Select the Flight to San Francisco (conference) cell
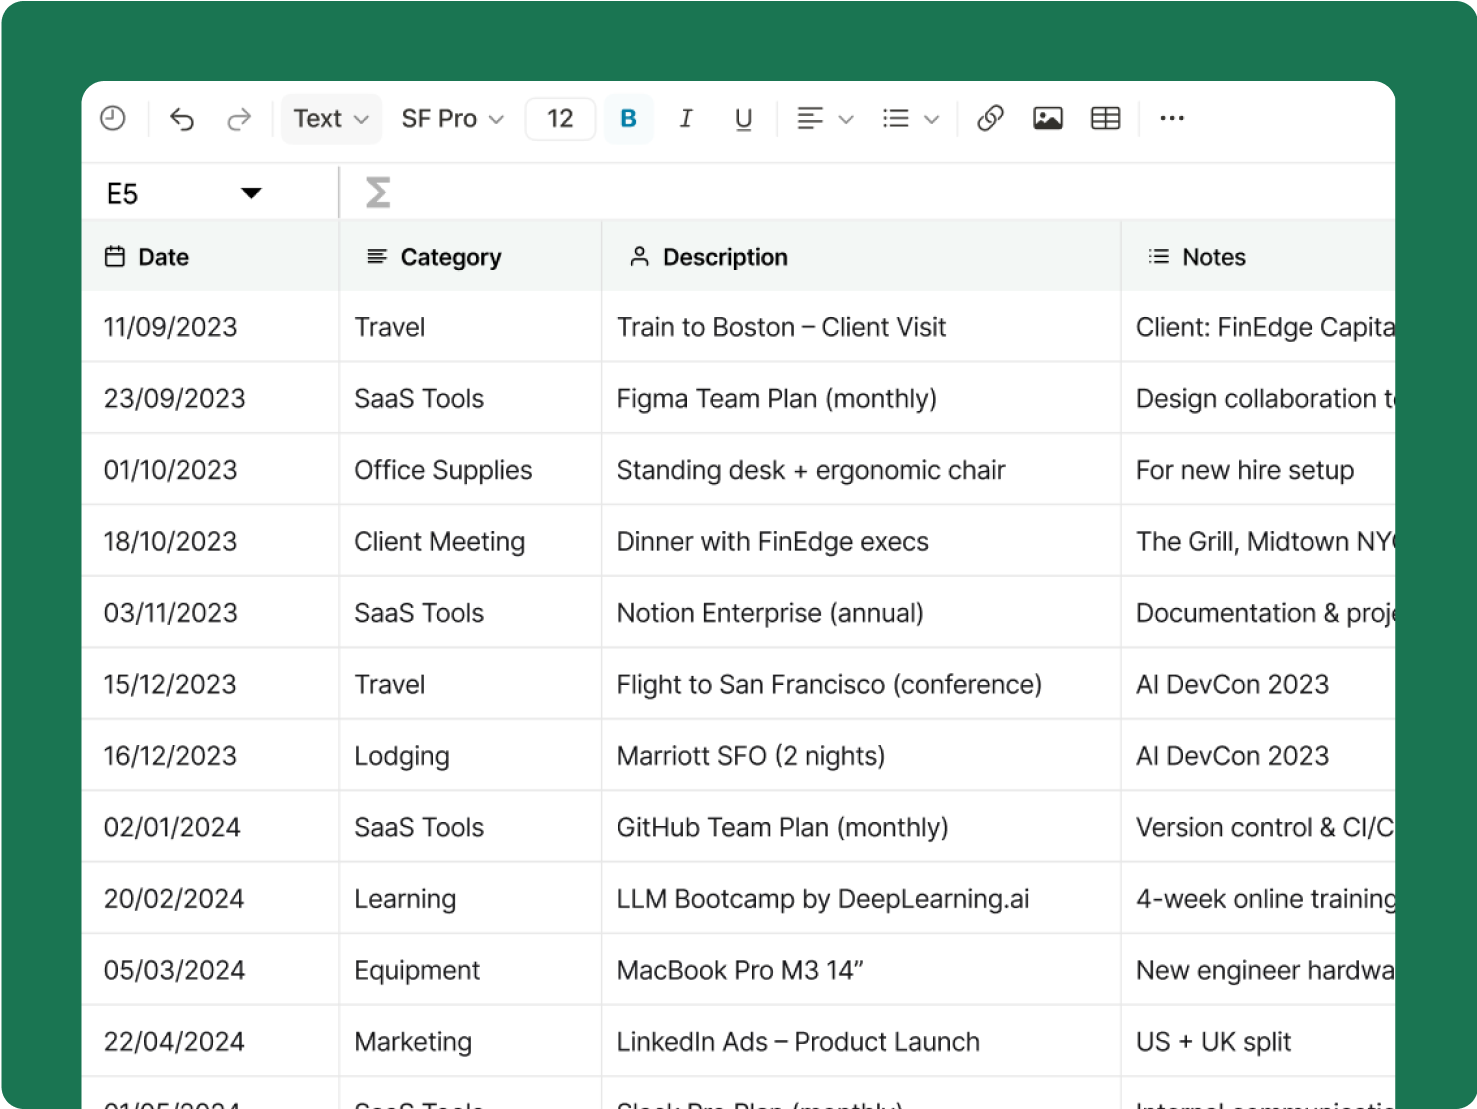Image resolution: width=1477 pixels, height=1109 pixels. 861,684
